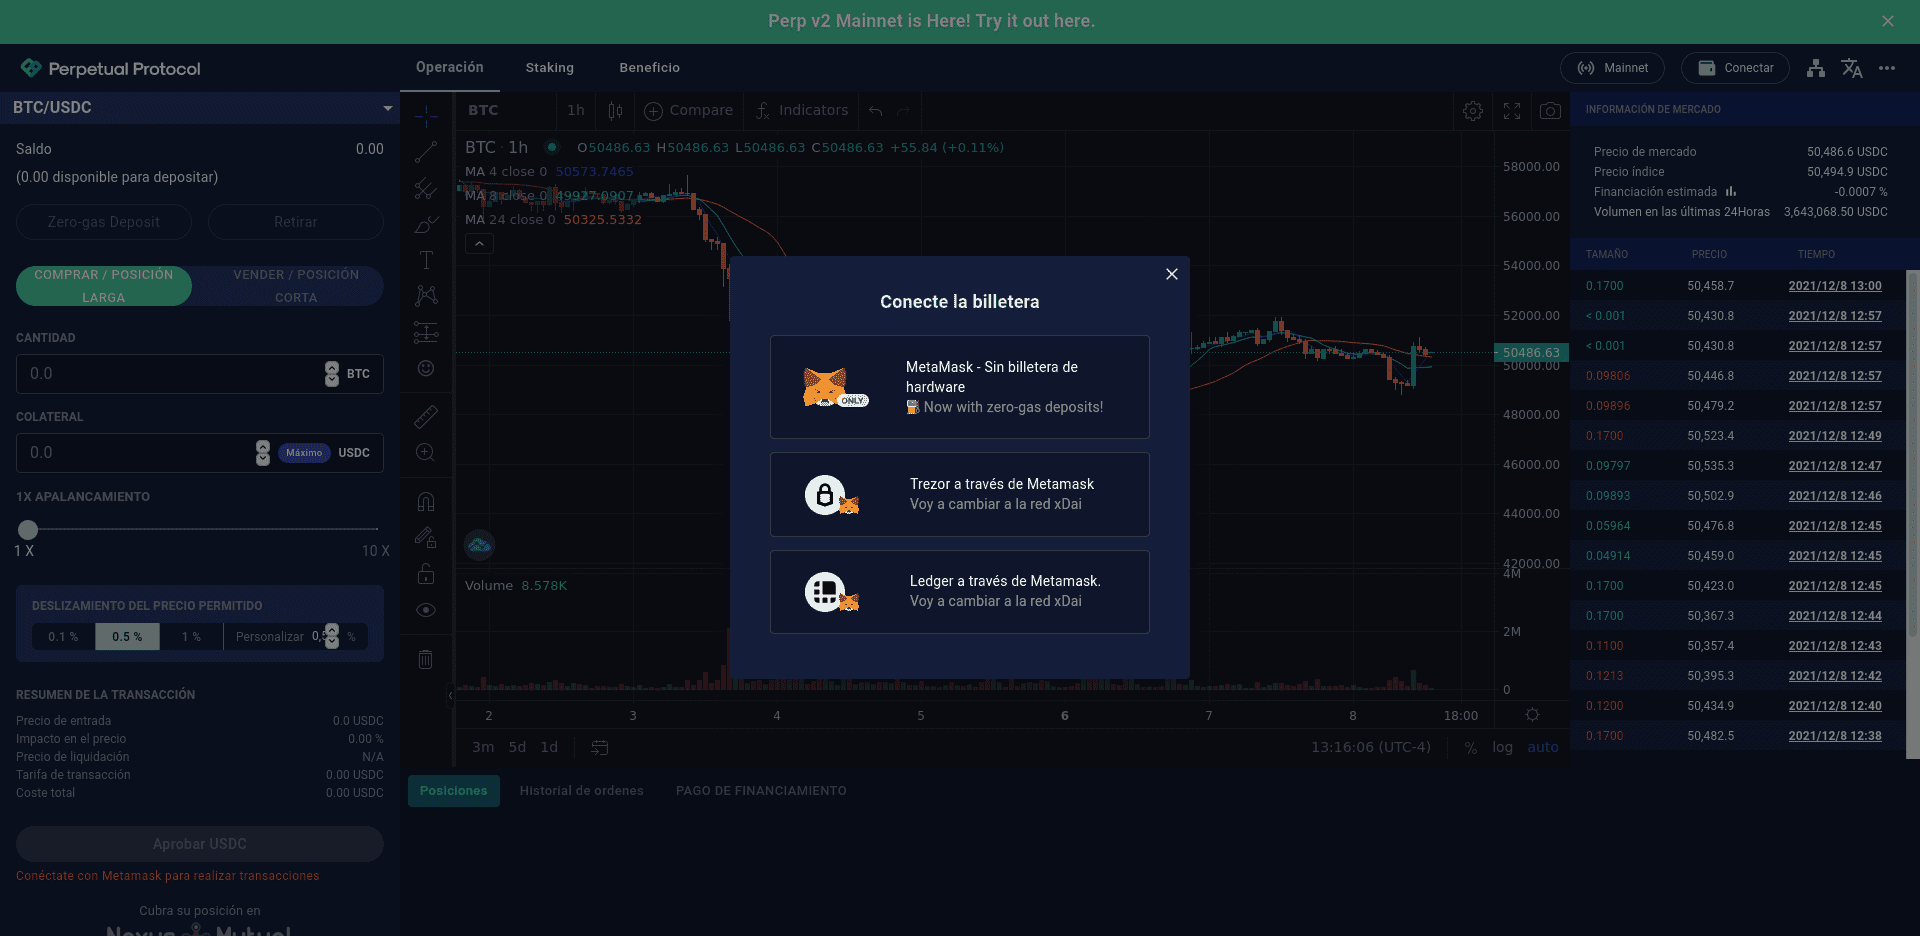Click the Máximo collateral button
Viewport: 1920px width, 936px height.
tap(304, 453)
